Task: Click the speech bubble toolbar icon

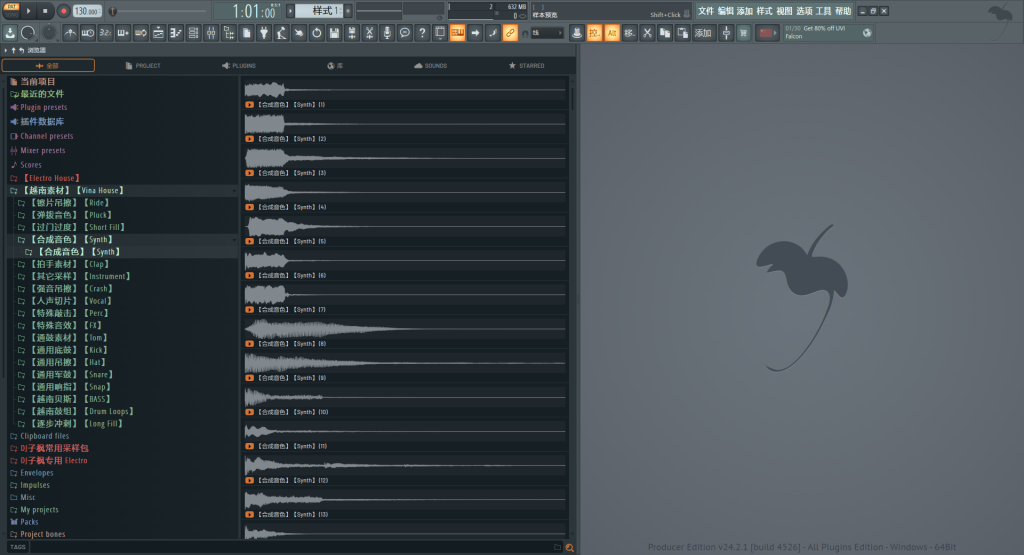Action: (x=405, y=33)
